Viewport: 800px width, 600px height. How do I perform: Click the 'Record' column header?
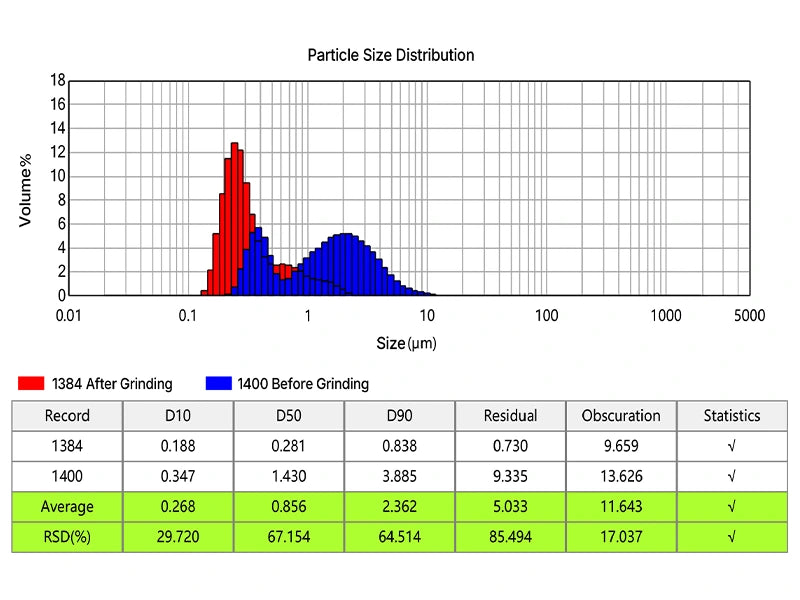(x=67, y=416)
